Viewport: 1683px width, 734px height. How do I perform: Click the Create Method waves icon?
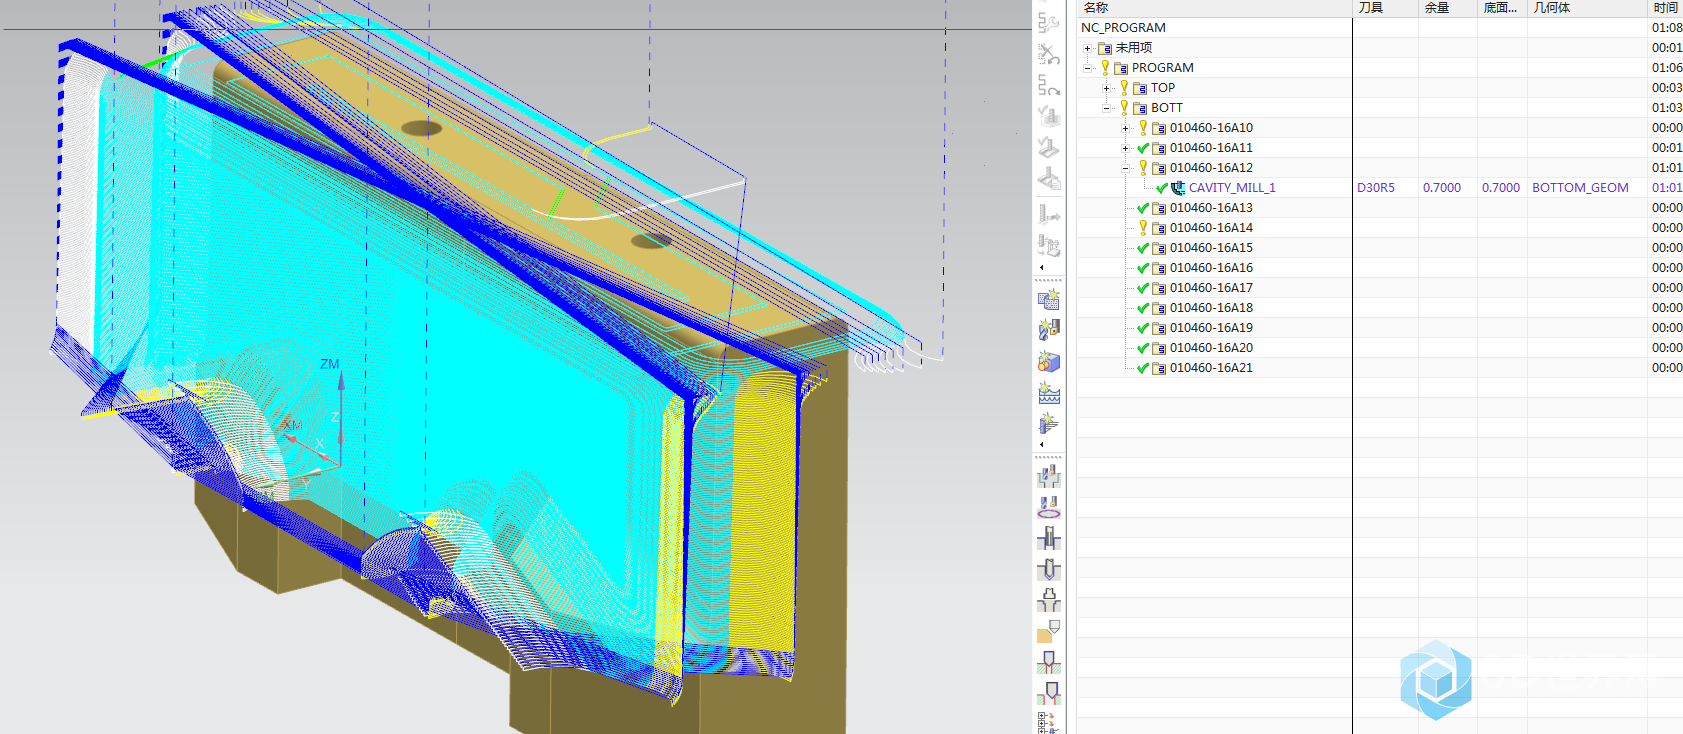click(x=1048, y=393)
